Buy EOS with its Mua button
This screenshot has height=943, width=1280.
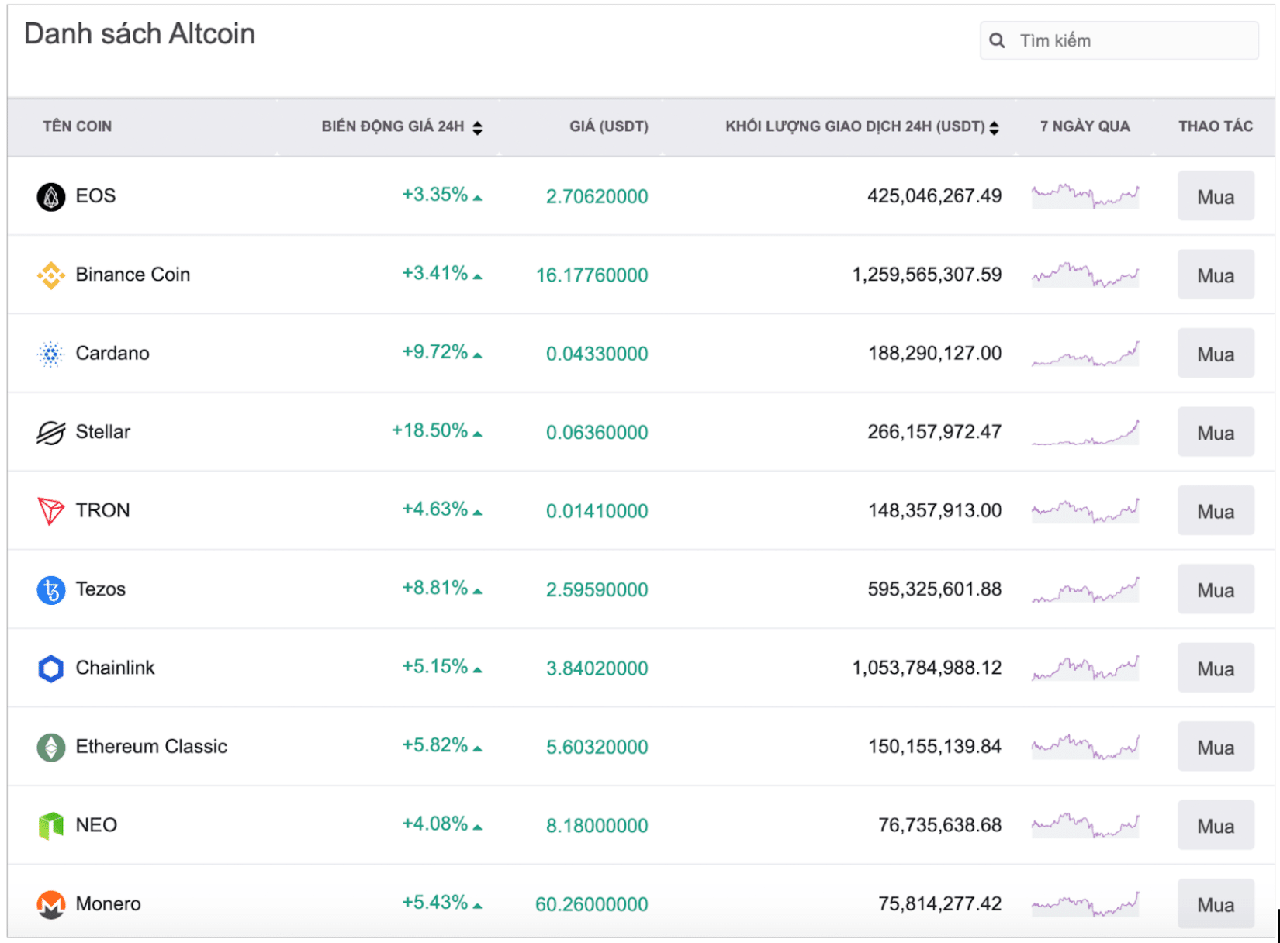[1216, 196]
